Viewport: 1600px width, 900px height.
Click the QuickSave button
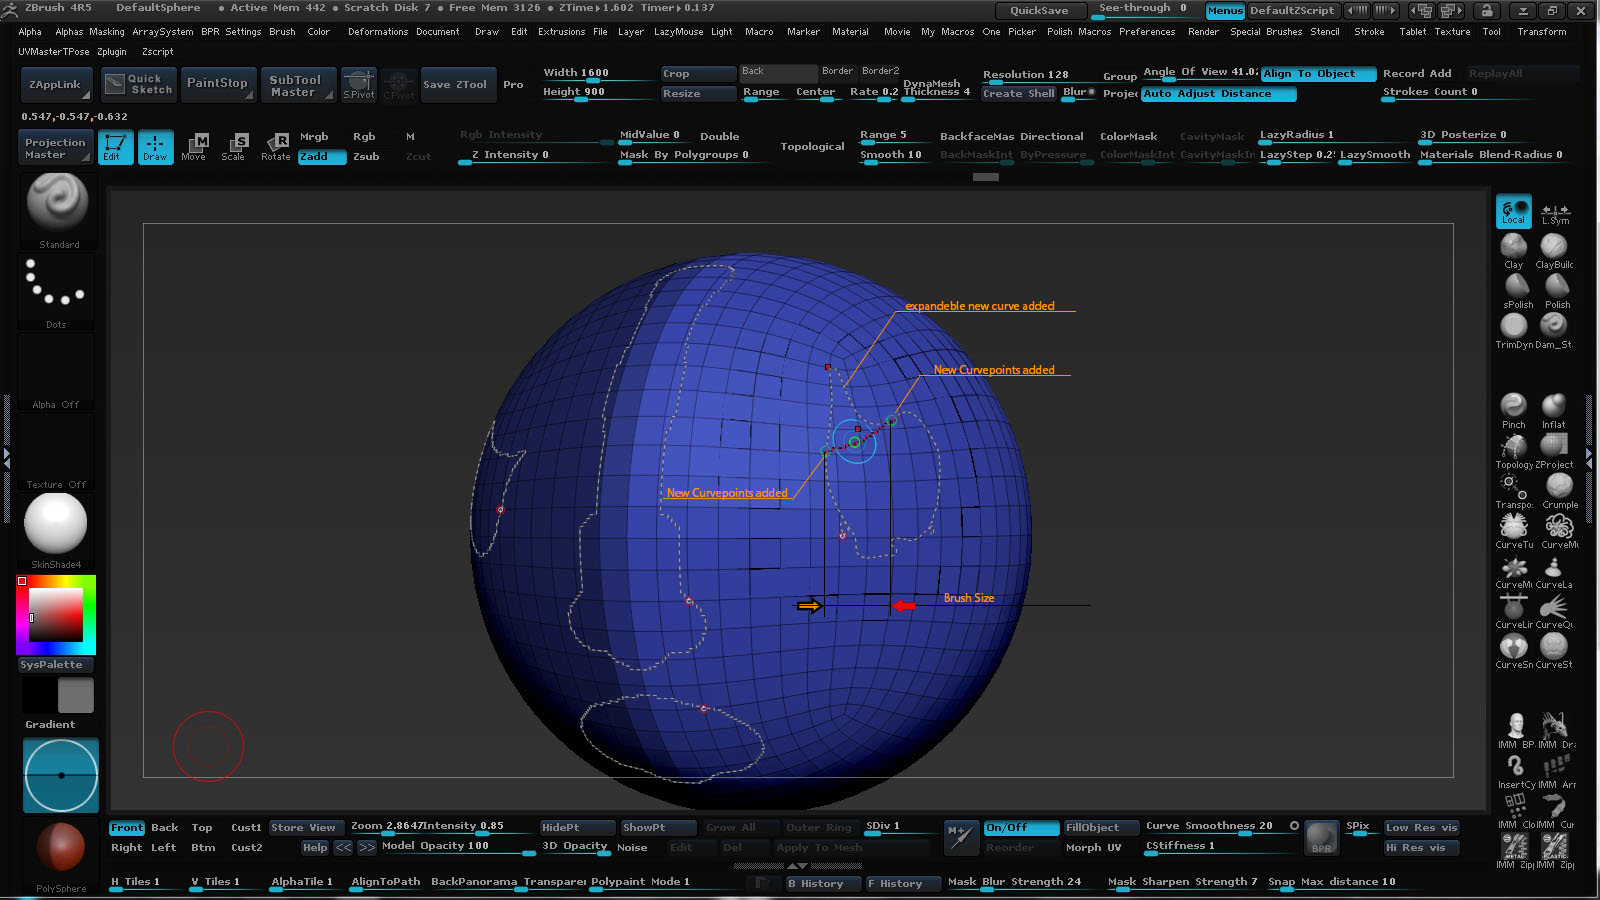1038,10
